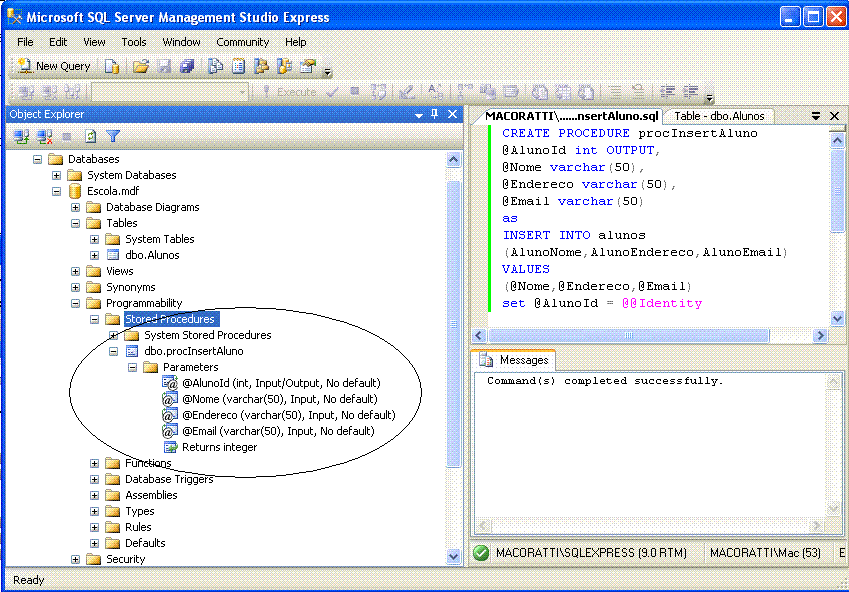The image size is (849, 592).
Task: Switch to the Table - dbo.Alunos tab
Action: point(719,116)
